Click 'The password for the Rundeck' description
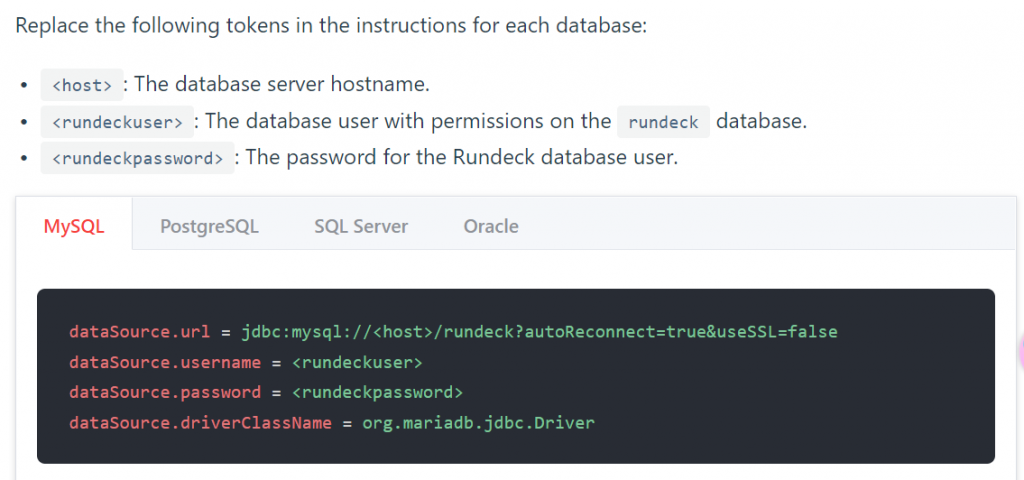This screenshot has height=480, width=1024. (461, 158)
